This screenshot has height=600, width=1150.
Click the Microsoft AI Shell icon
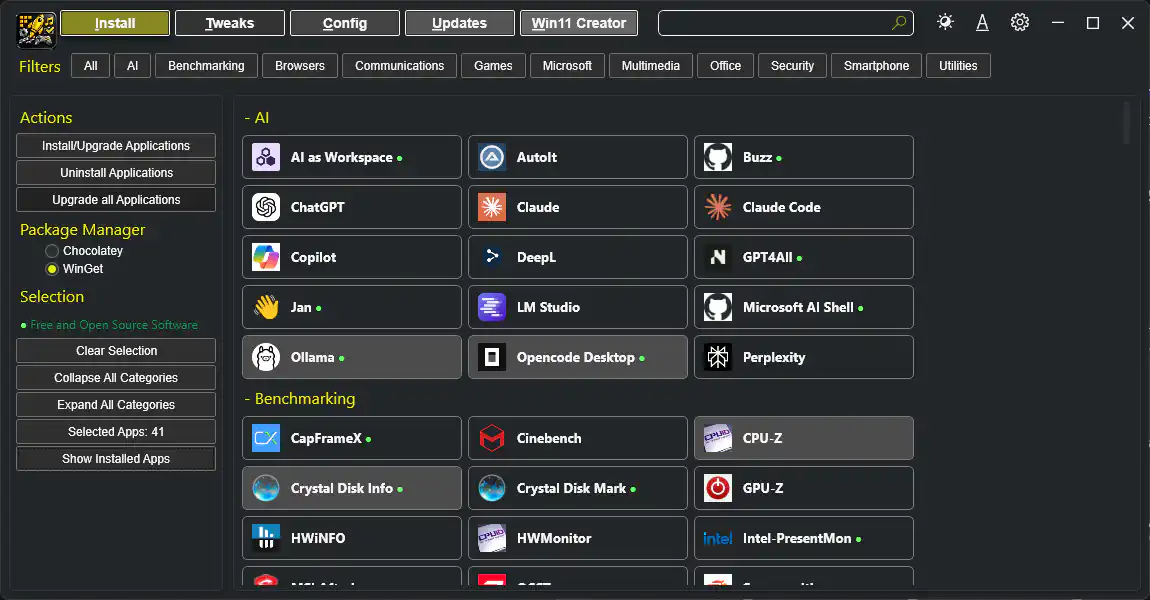pyautogui.click(x=717, y=307)
